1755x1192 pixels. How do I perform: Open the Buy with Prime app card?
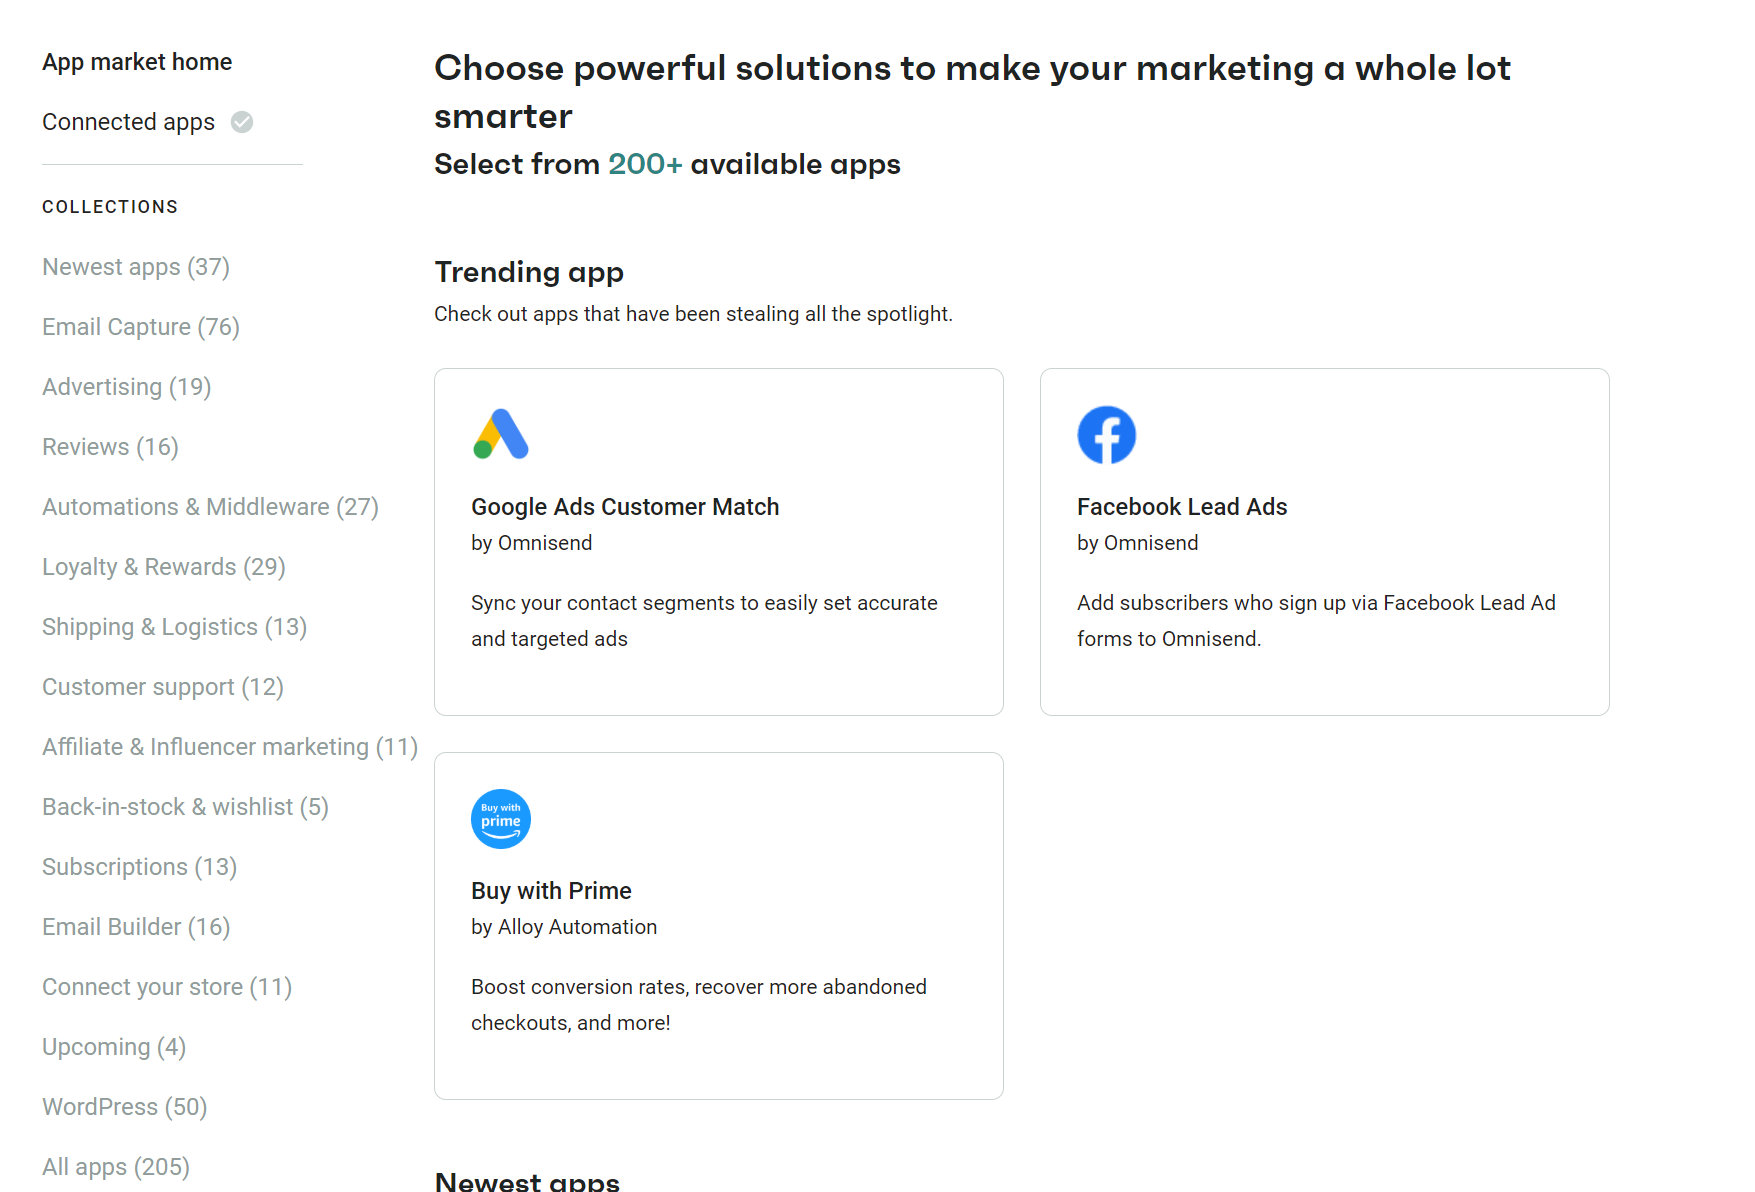tap(718, 925)
